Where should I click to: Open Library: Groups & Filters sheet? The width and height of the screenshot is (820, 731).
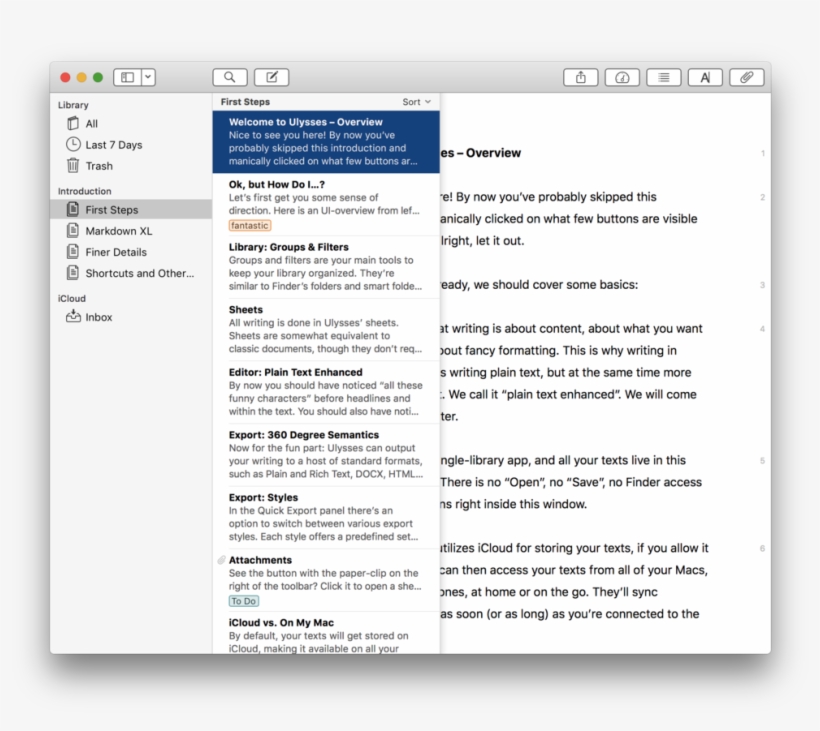pyautogui.click(x=326, y=267)
